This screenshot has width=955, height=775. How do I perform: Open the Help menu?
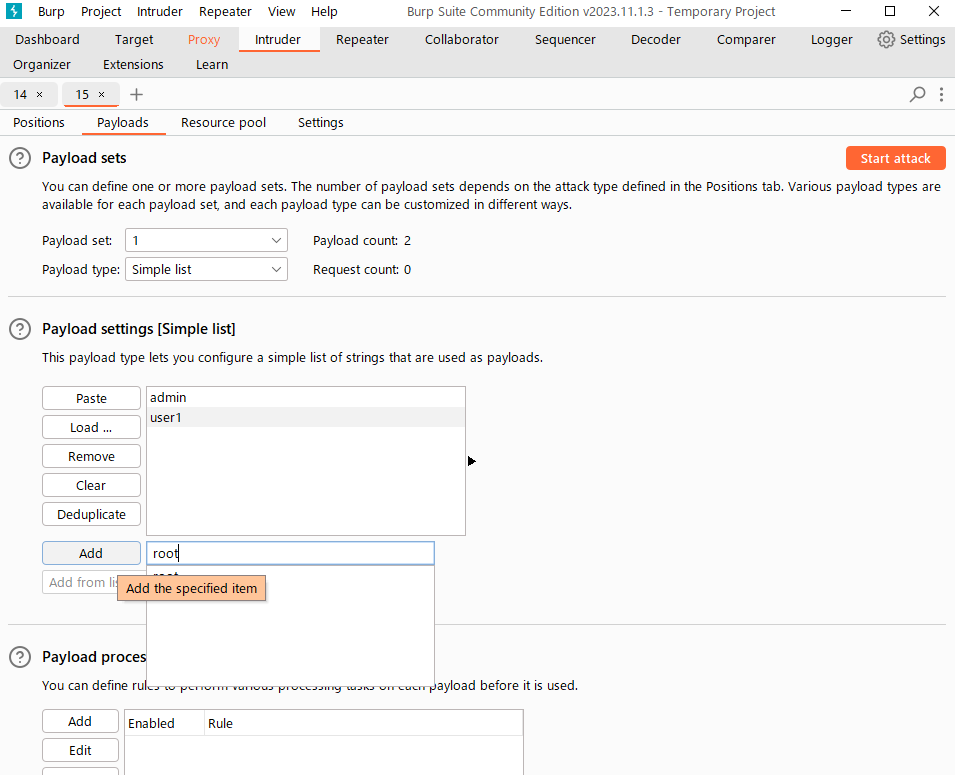[x=324, y=12]
